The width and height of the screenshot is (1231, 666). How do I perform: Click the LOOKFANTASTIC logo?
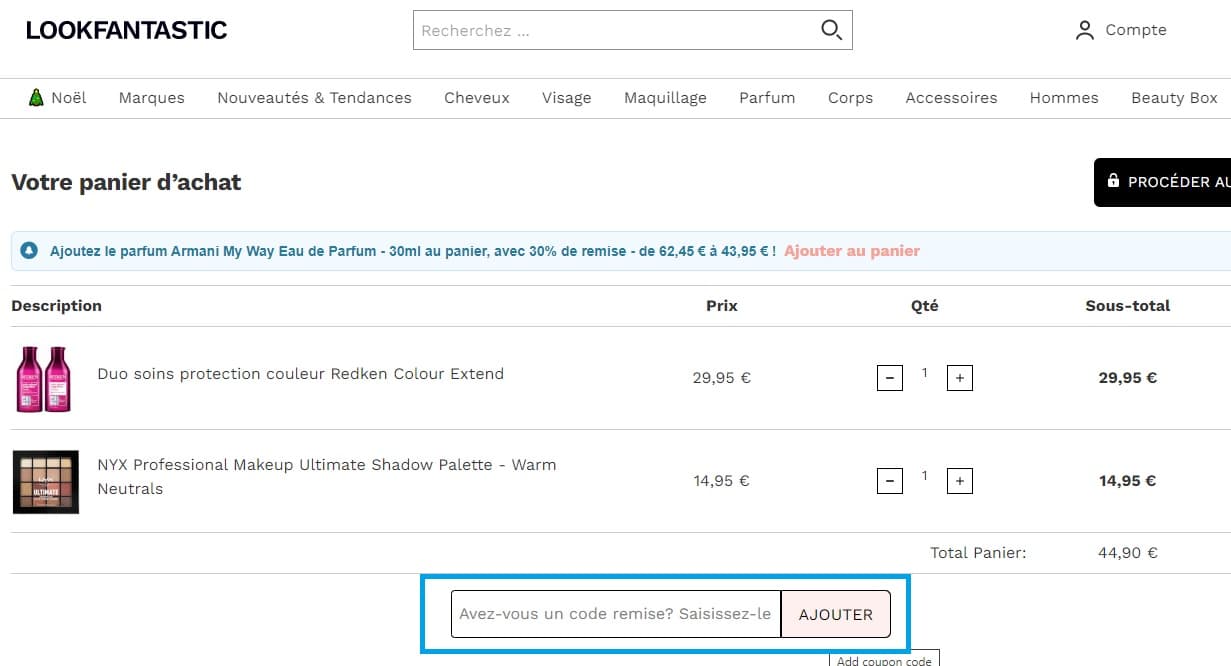click(x=125, y=29)
